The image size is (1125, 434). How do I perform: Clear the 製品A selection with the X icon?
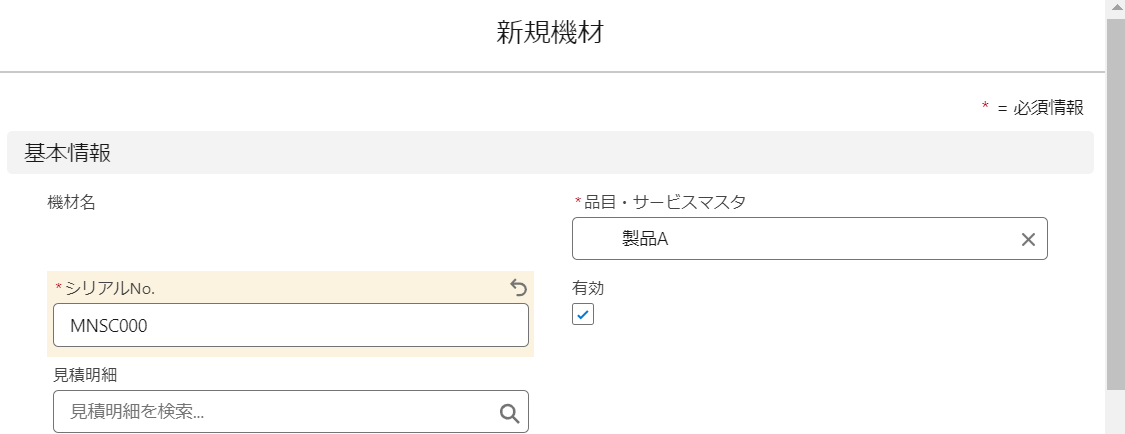pos(1027,240)
